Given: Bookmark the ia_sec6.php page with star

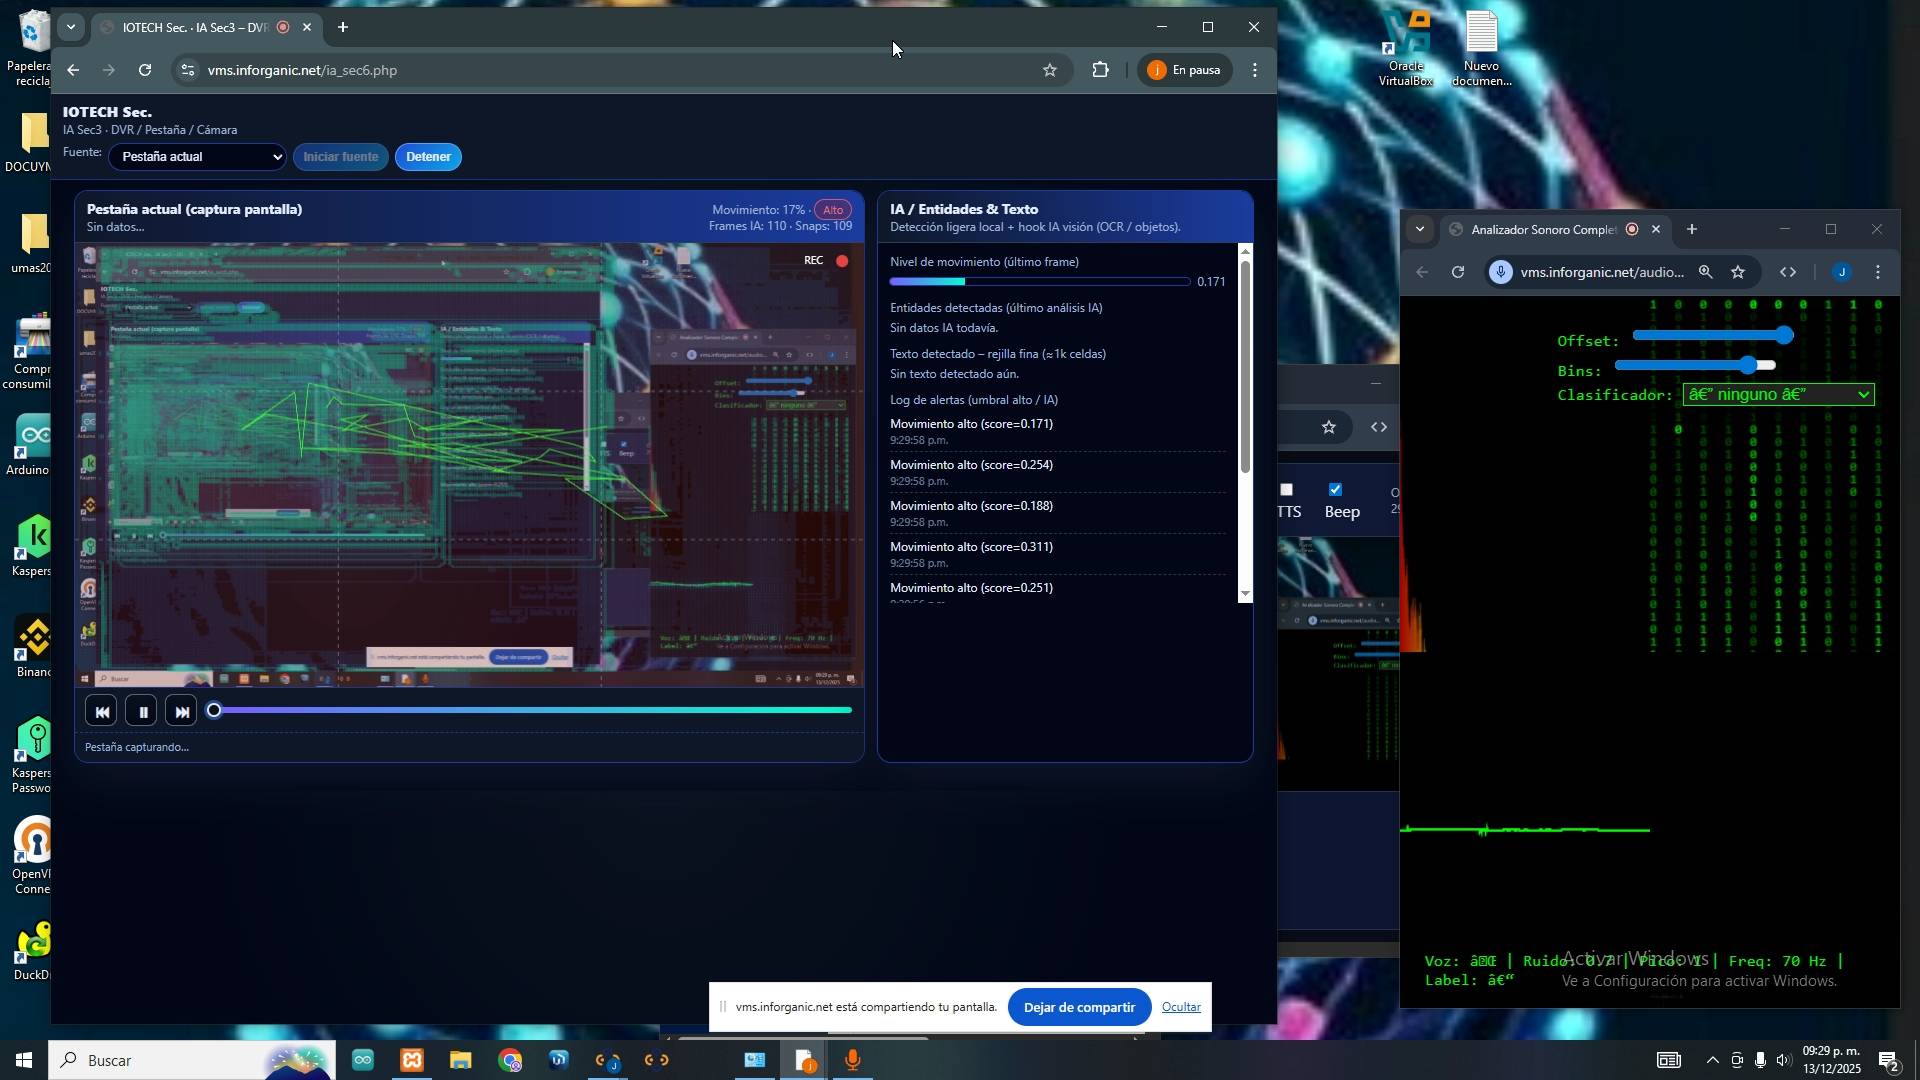Looking at the screenshot, I should coord(1049,70).
